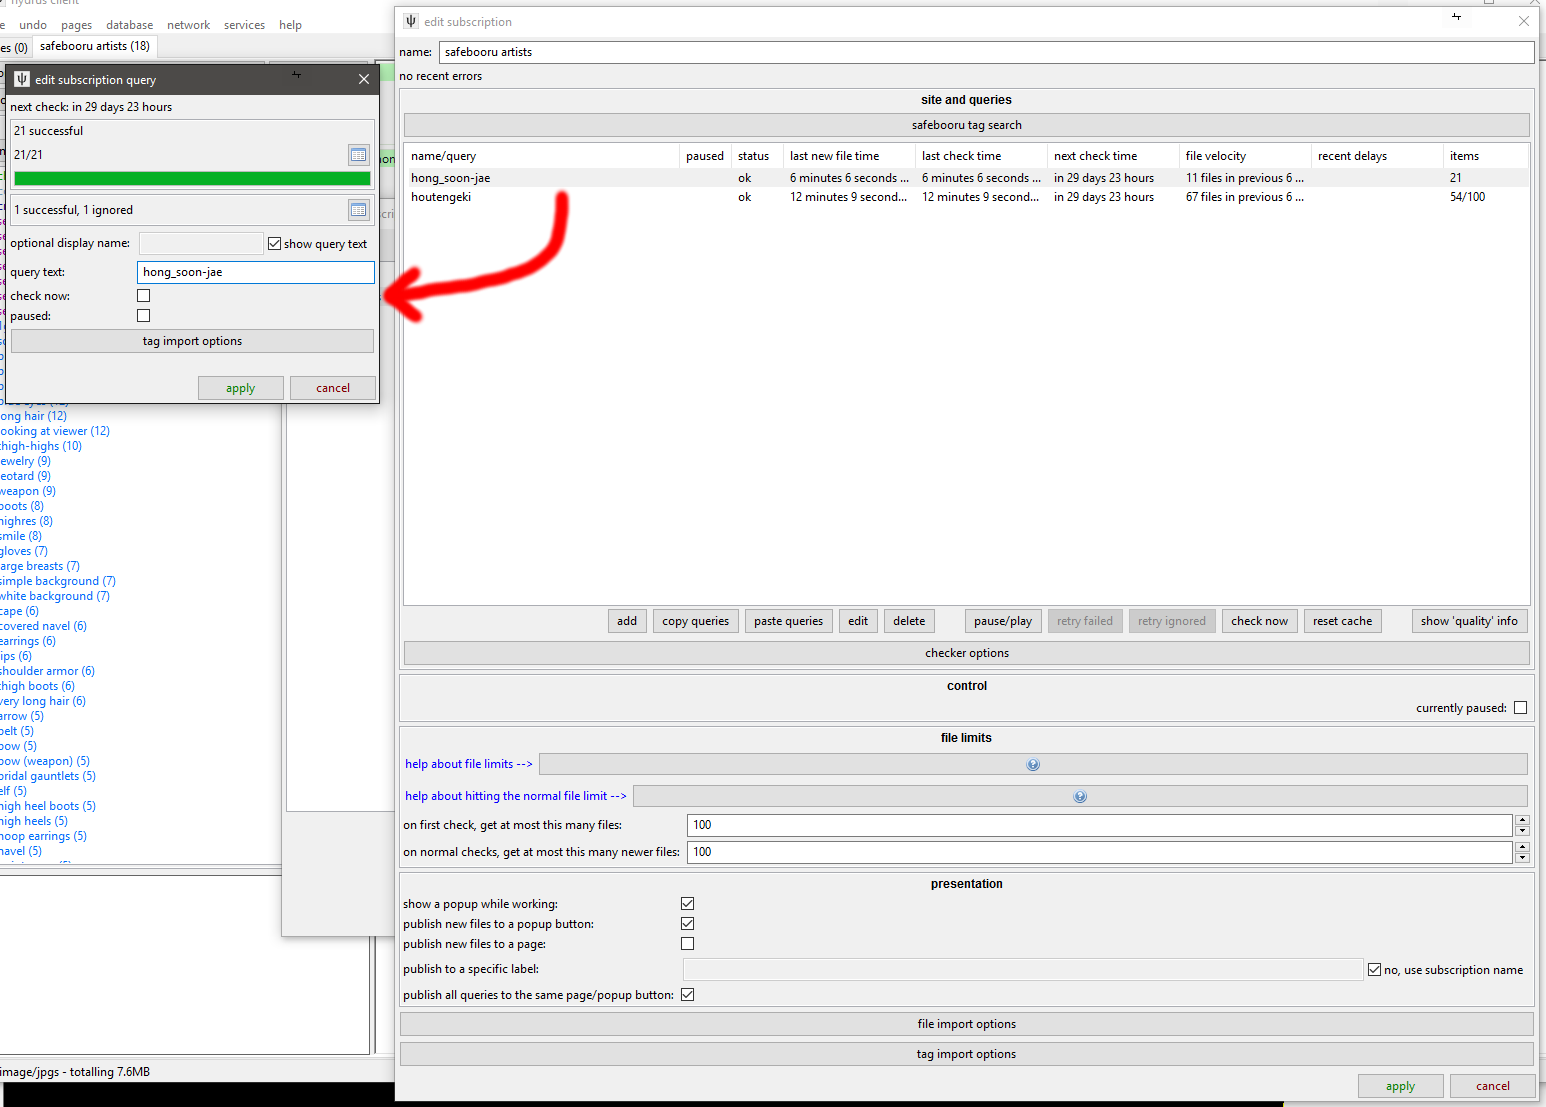Sort by 'name/query' column header

click(x=542, y=156)
